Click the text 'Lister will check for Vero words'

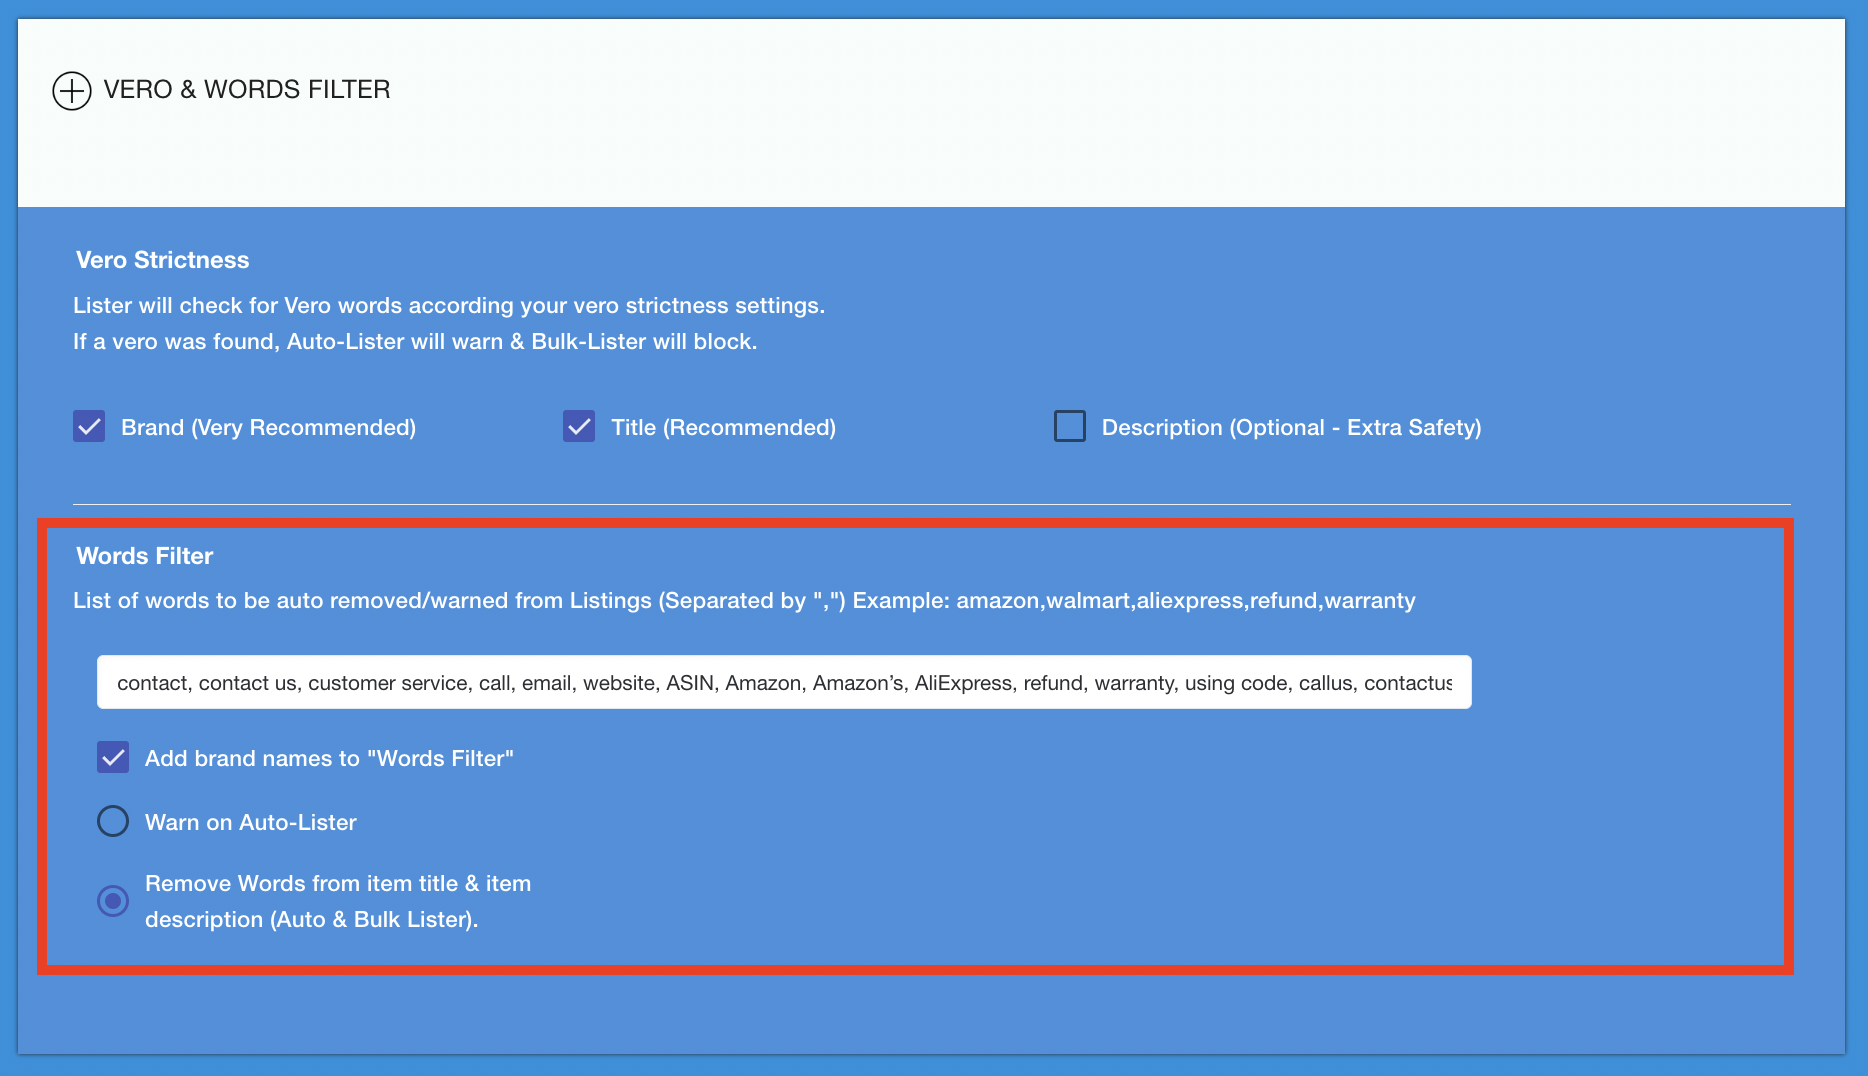tap(449, 306)
